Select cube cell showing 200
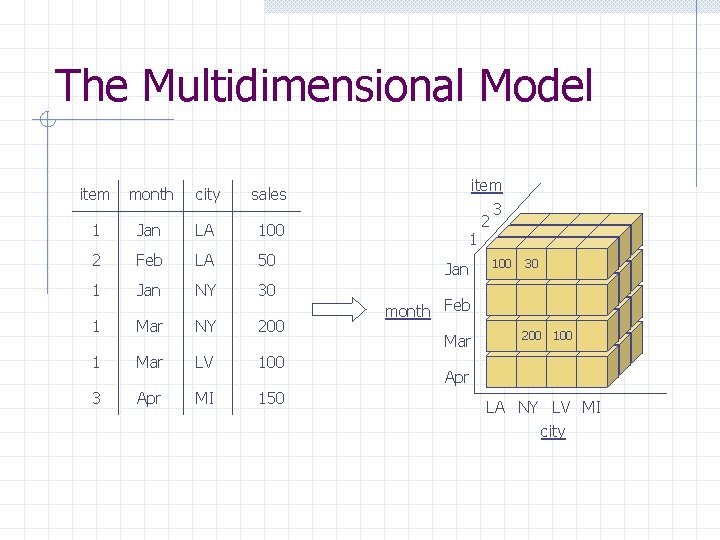Viewport: 720px width, 540px height. click(x=531, y=336)
